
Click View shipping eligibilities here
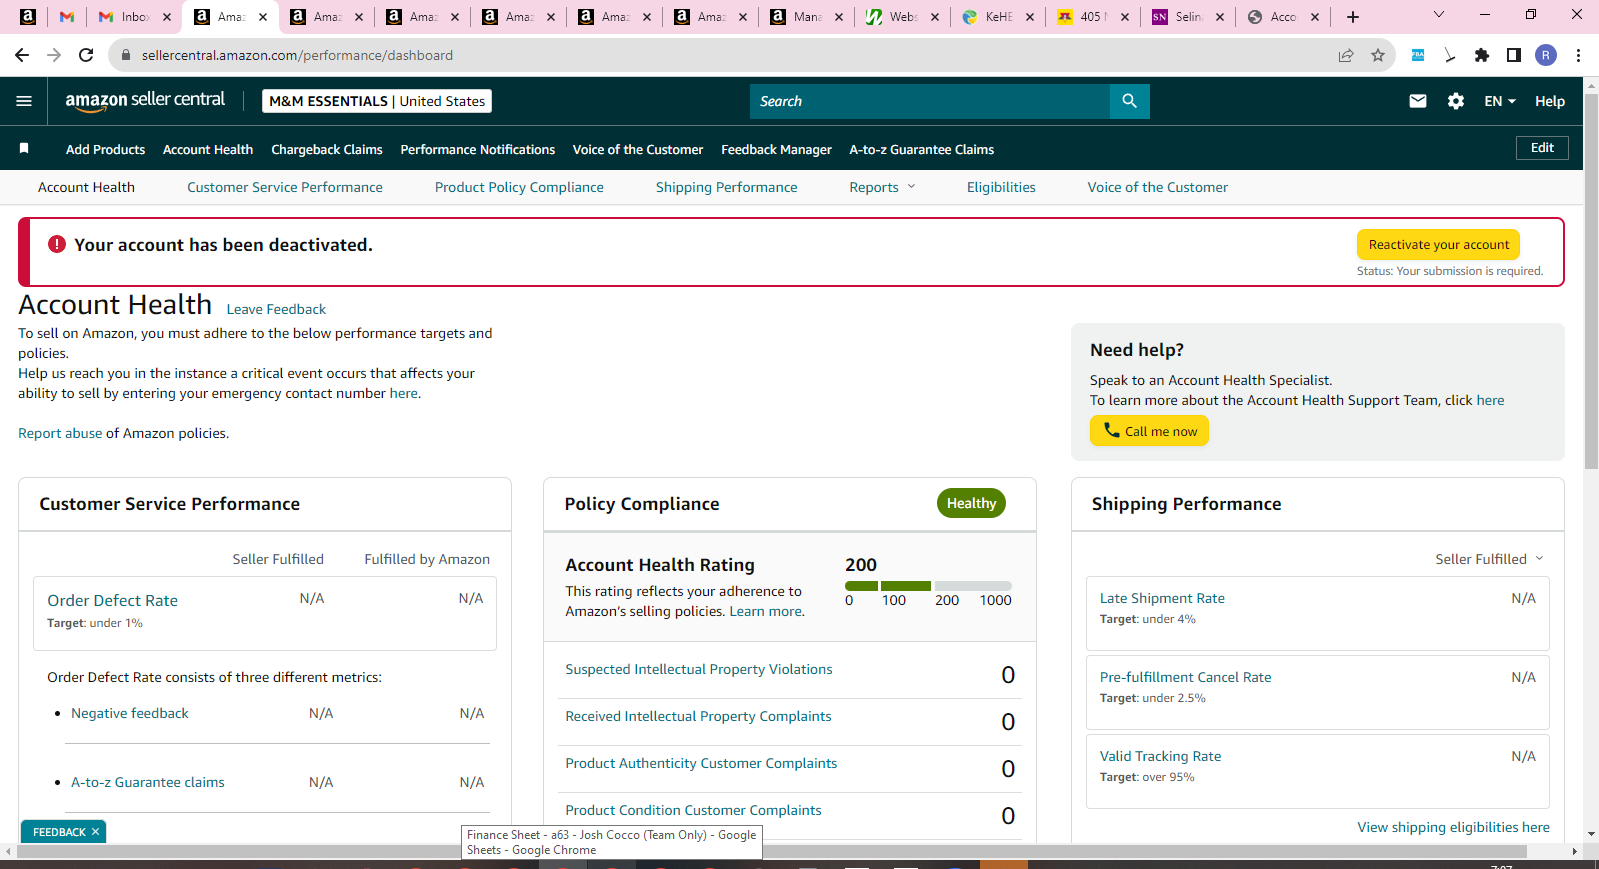[x=1453, y=827]
